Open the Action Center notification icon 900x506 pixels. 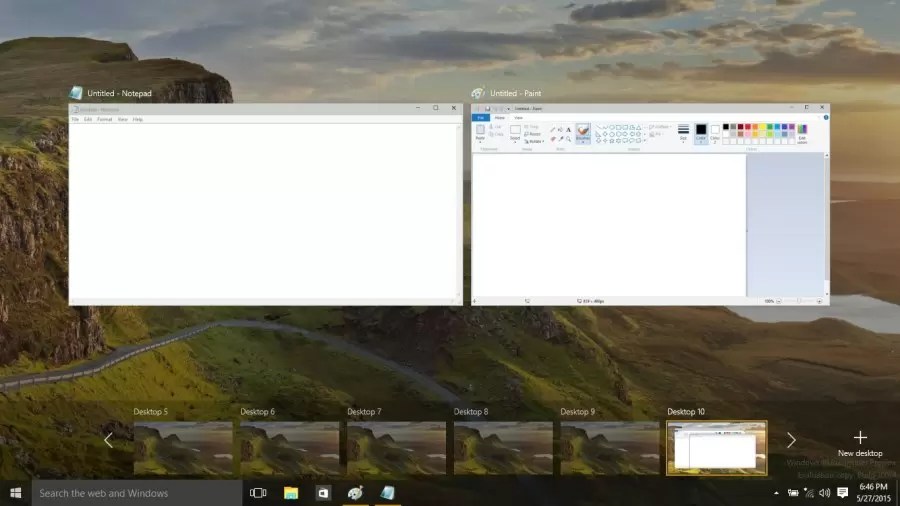tap(842, 493)
